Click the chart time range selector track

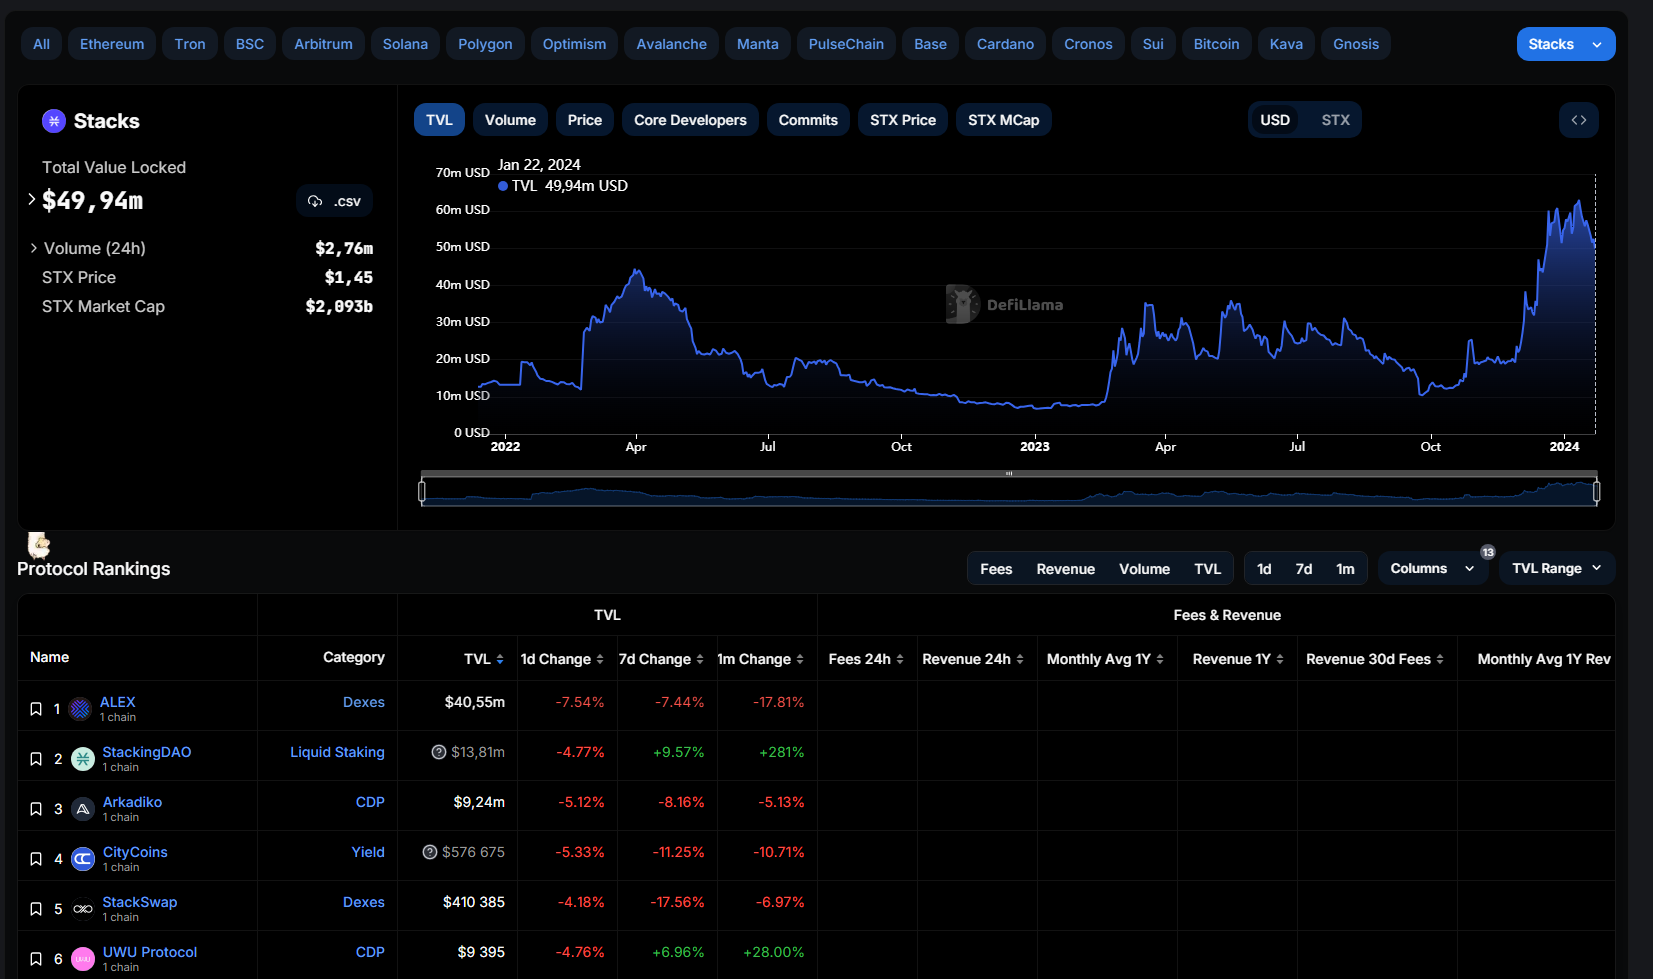tap(1009, 491)
